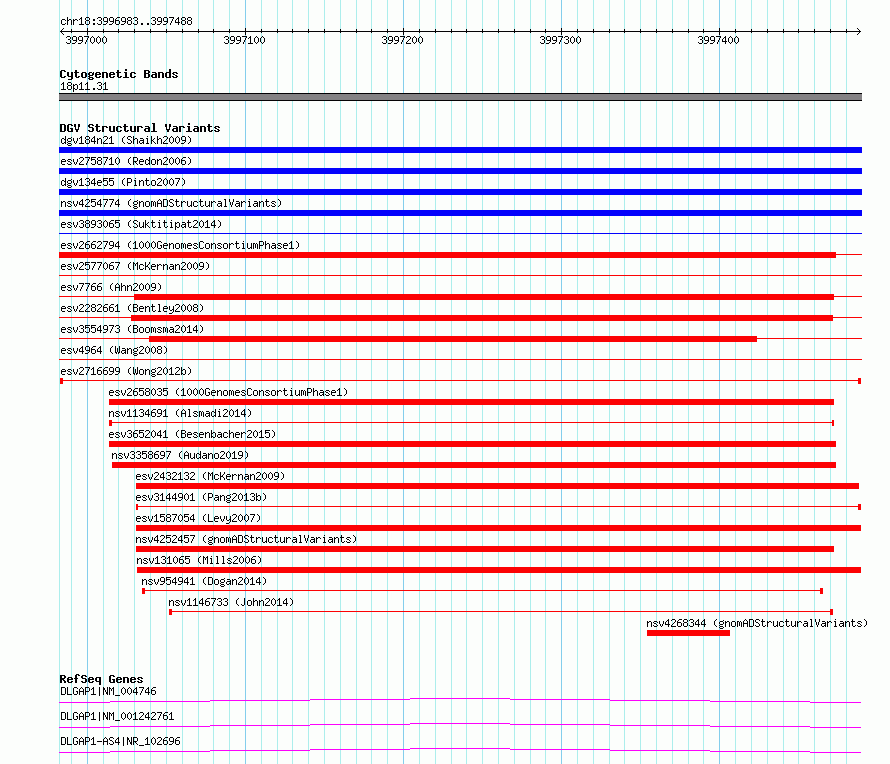Click the nsv4254774 (gnomADStructuralVariants) label

point(171,203)
